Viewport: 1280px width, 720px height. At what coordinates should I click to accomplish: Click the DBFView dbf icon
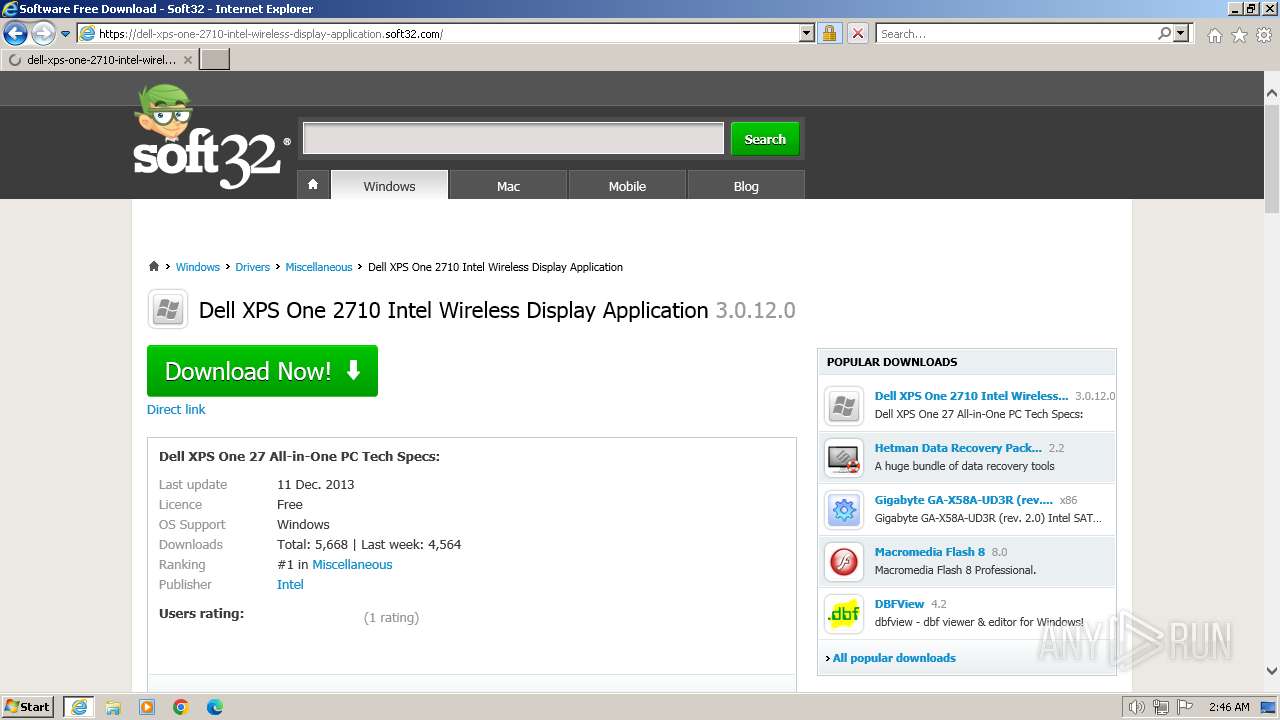pos(844,614)
